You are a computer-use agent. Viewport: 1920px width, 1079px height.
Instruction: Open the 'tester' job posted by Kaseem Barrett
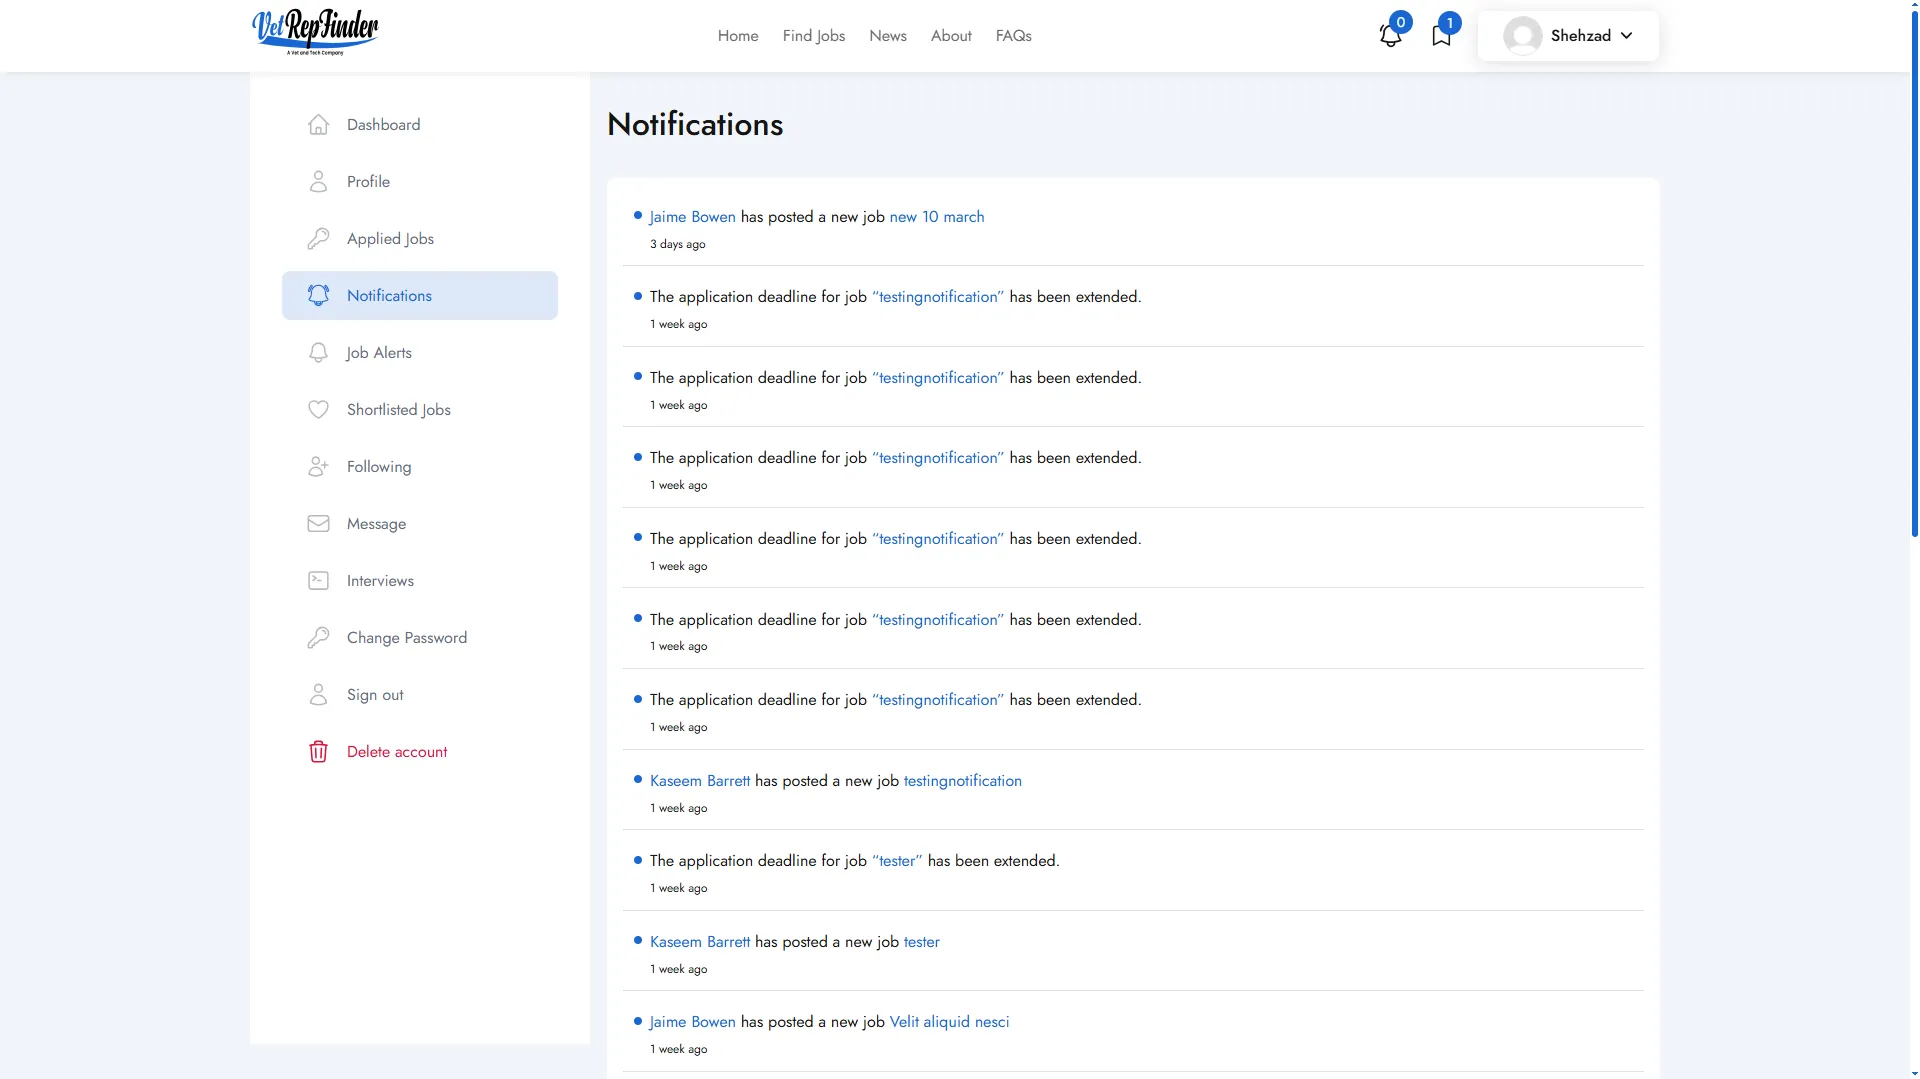921,942
